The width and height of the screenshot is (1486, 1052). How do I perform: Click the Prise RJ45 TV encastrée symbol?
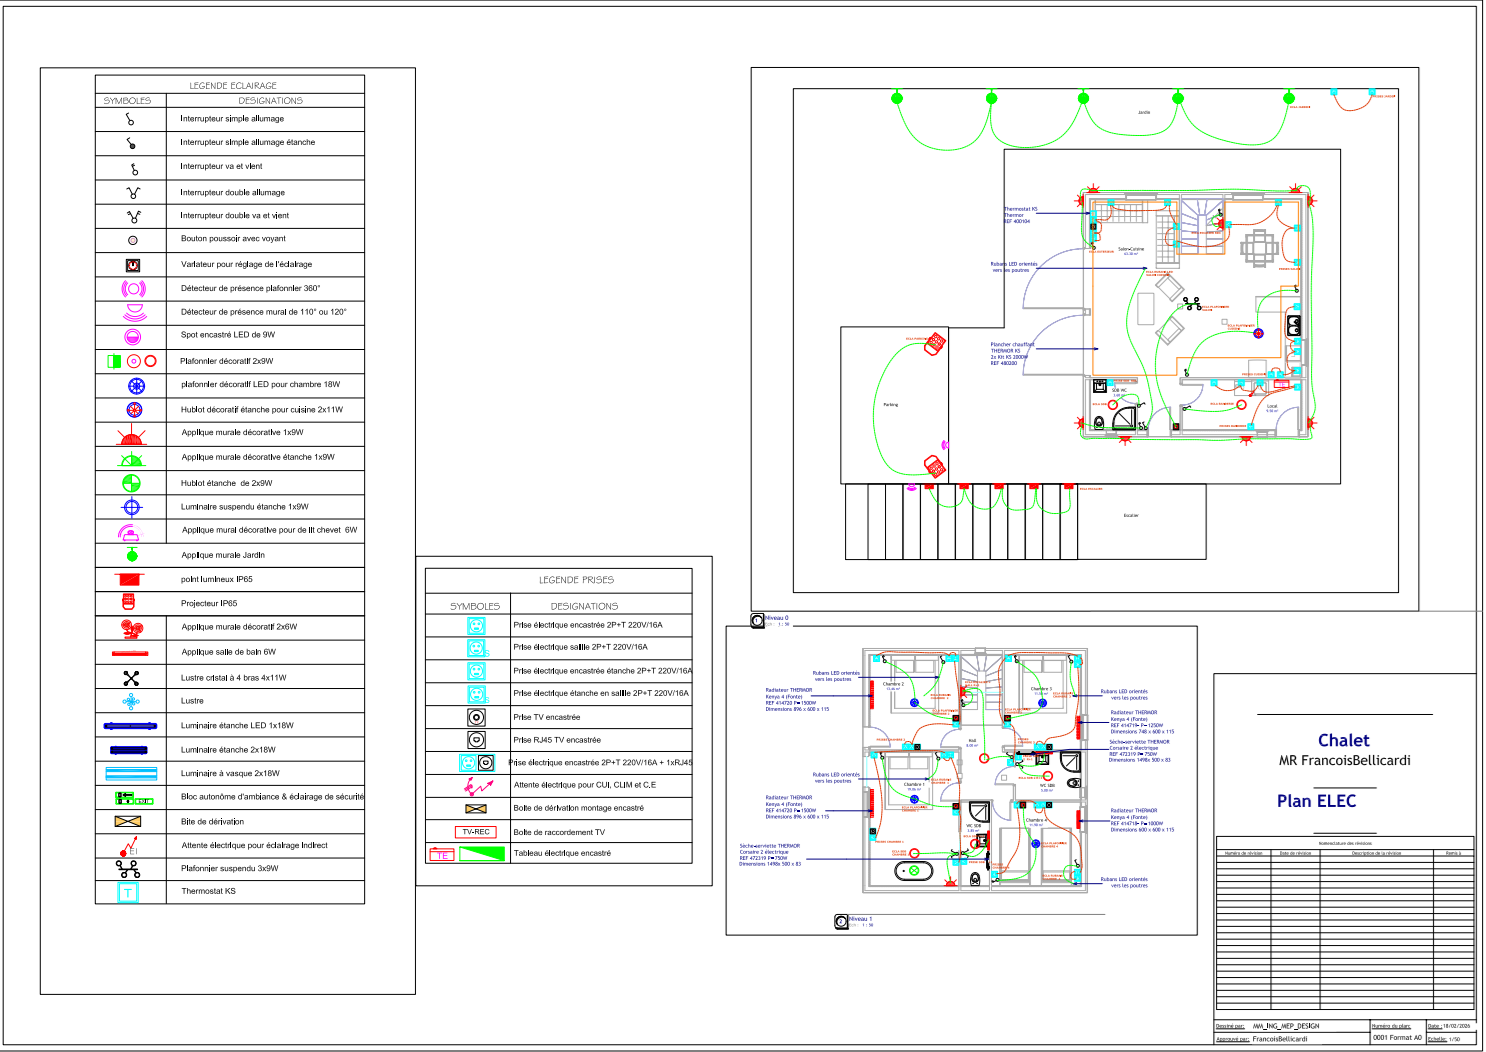click(477, 740)
